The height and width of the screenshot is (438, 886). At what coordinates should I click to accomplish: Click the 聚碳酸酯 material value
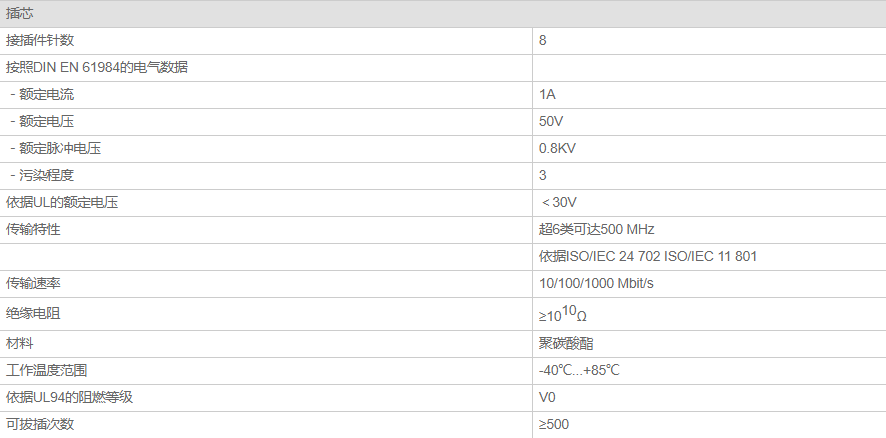565,343
